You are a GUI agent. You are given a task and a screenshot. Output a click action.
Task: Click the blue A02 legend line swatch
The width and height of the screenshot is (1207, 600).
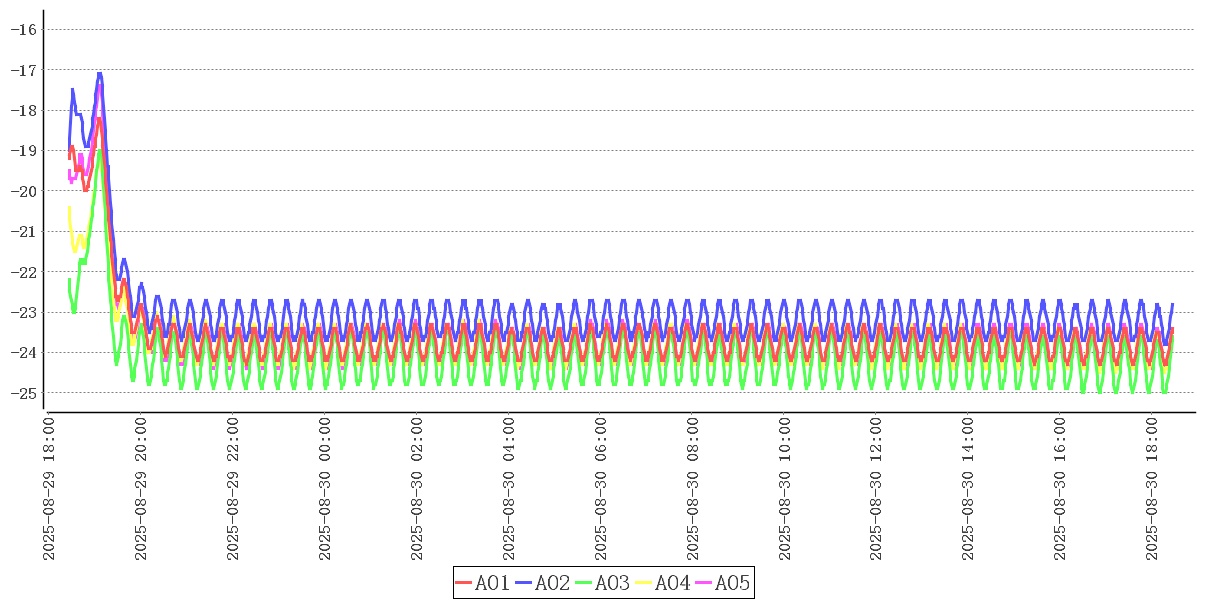coord(524,582)
